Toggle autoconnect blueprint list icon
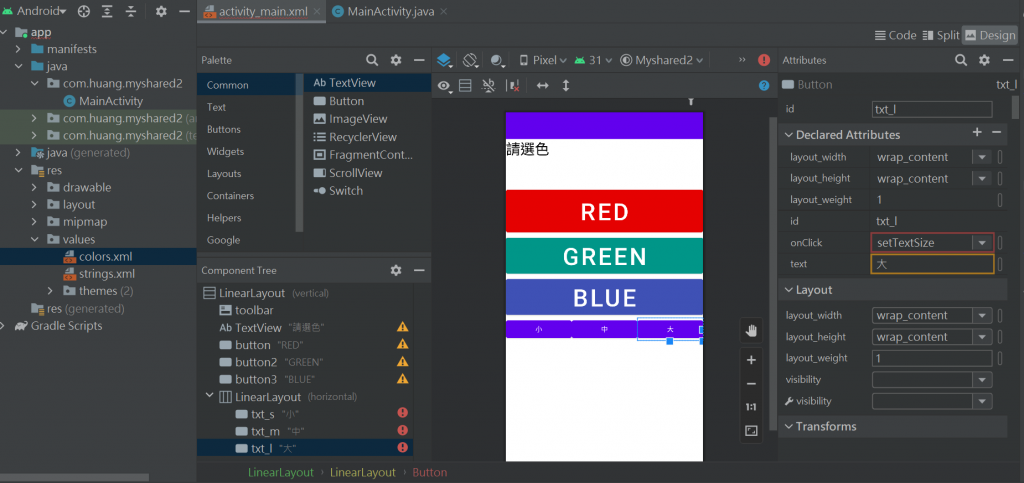This screenshot has width=1024, height=483. click(465, 86)
